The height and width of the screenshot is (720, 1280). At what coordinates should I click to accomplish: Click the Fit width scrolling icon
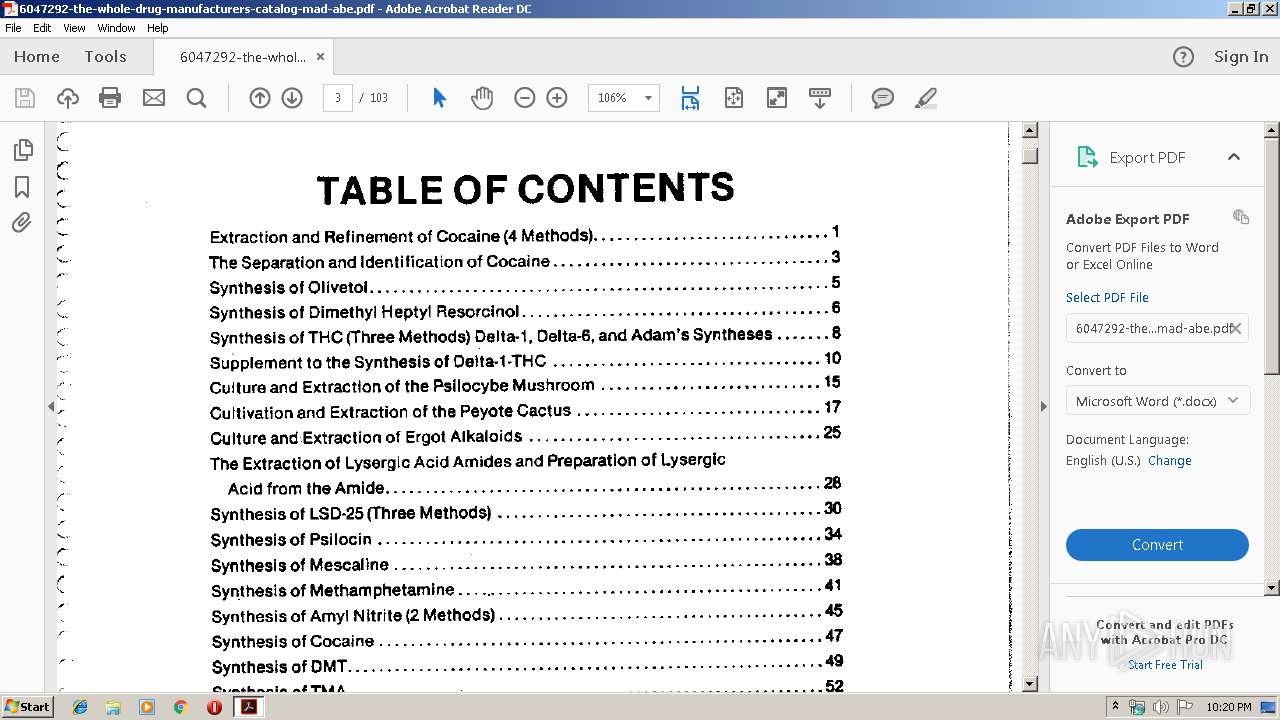[690, 98]
